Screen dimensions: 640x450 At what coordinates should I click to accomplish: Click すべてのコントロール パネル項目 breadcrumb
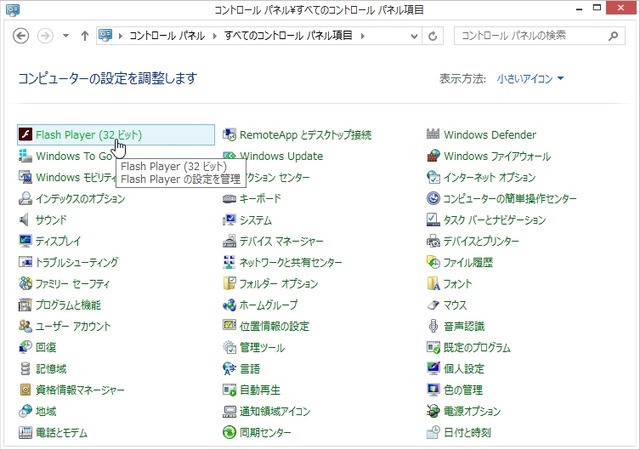(288, 36)
